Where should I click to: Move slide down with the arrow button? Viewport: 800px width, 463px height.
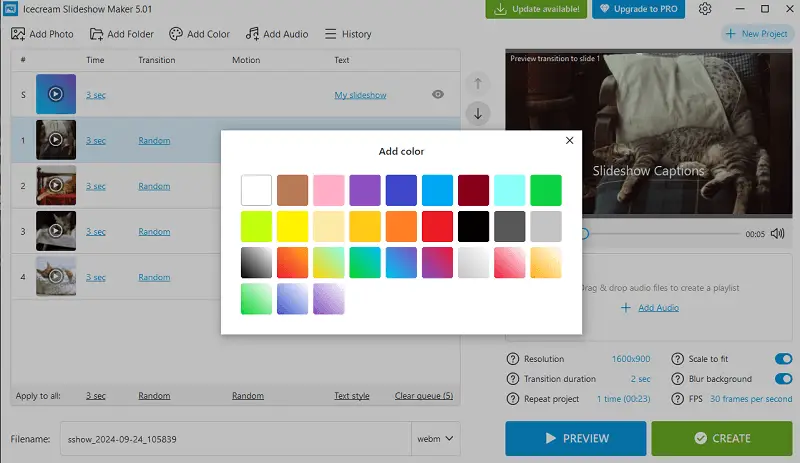pos(478,114)
